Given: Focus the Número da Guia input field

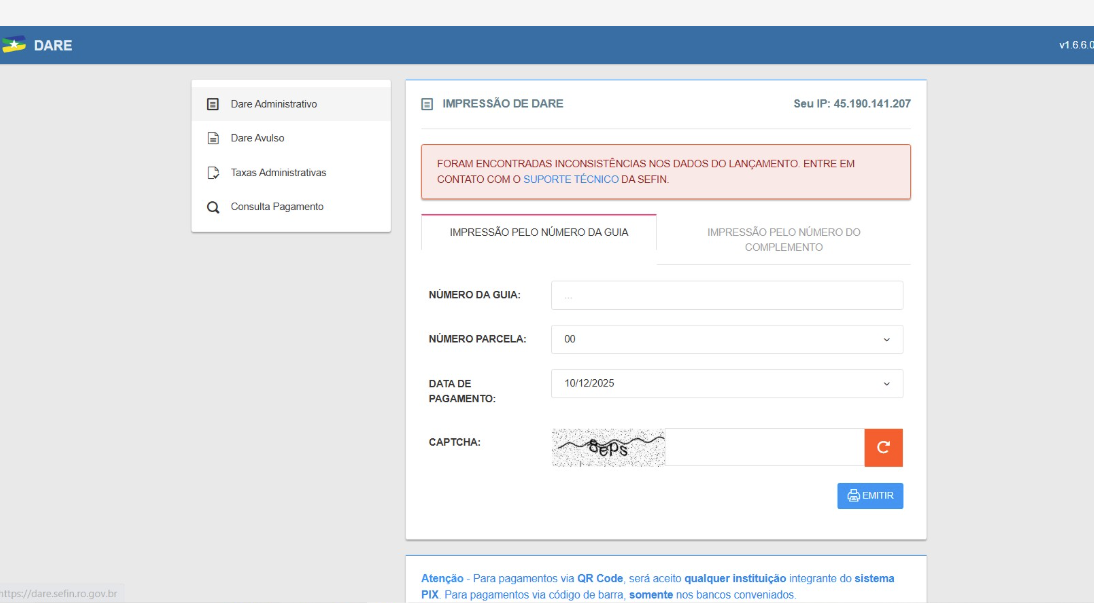Looking at the screenshot, I should point(726,295).
